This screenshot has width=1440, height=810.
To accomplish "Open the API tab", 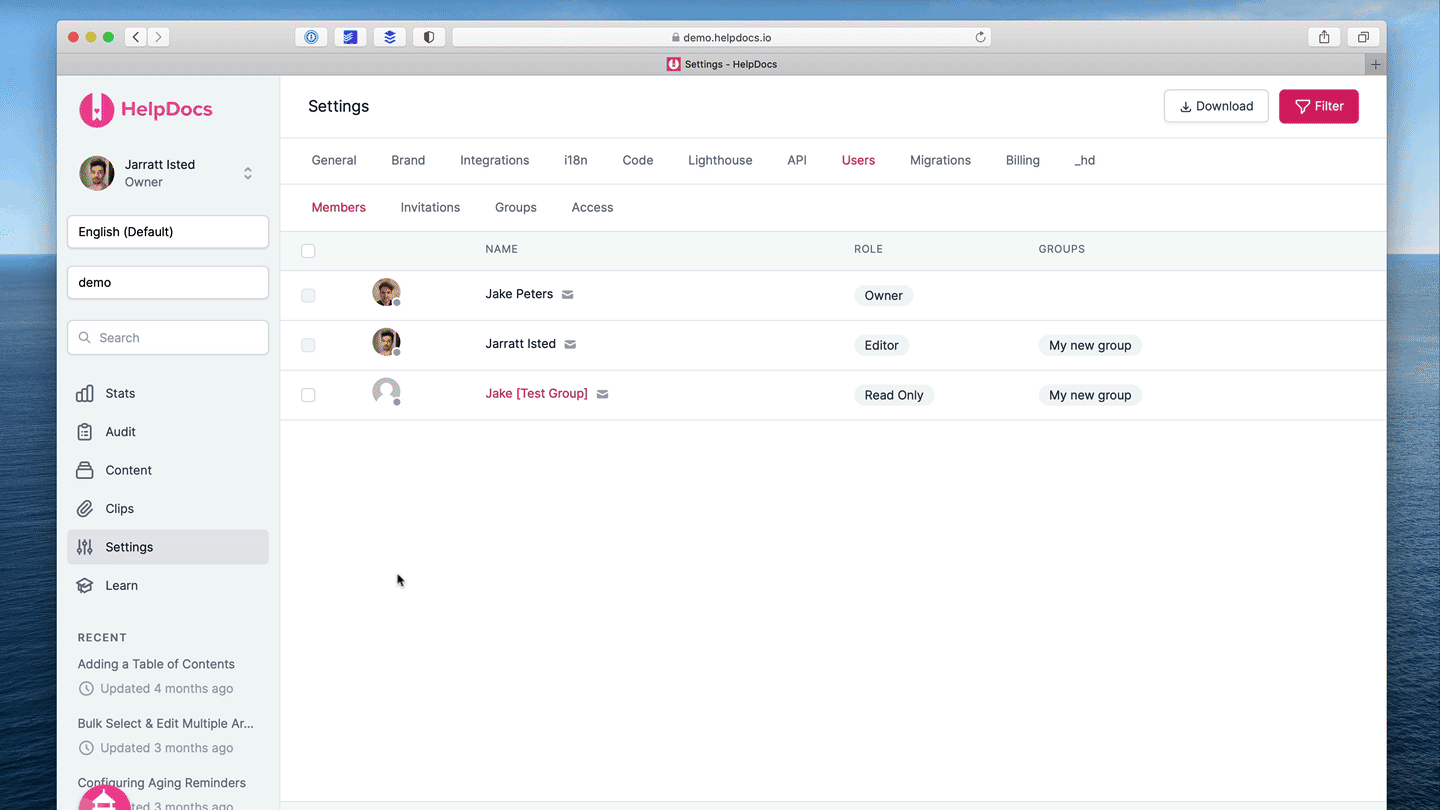I will [x=797, y=160].
